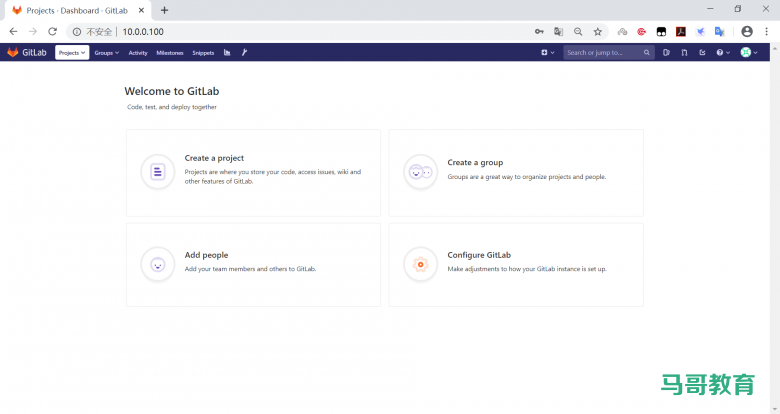Open the Admin area wrench icon
780x414 pixels.
click(x=244, y=52)
